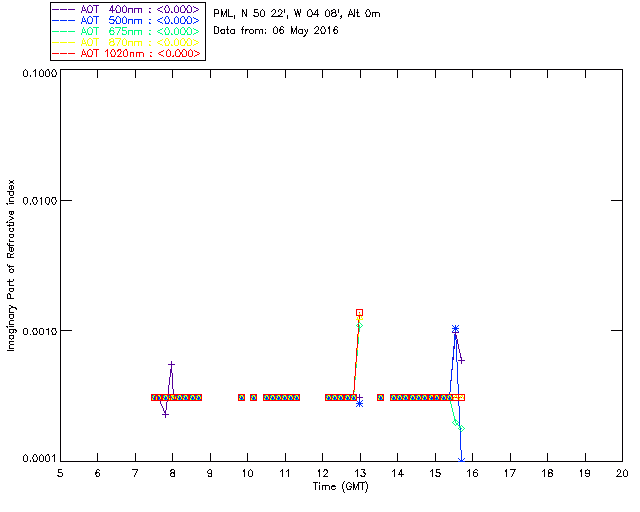Click the AOT 675nm legend entry
This screenshot has width=640, height=512.
pyautogui.click(x=127, y=31)
